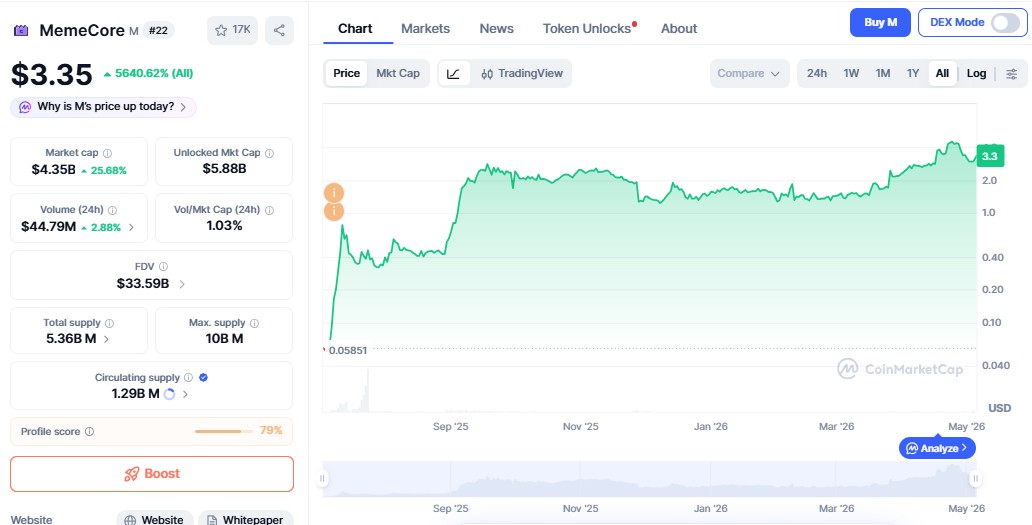
Task: Switch to TradingView candlestick chart
Action: tap(522, 74)
